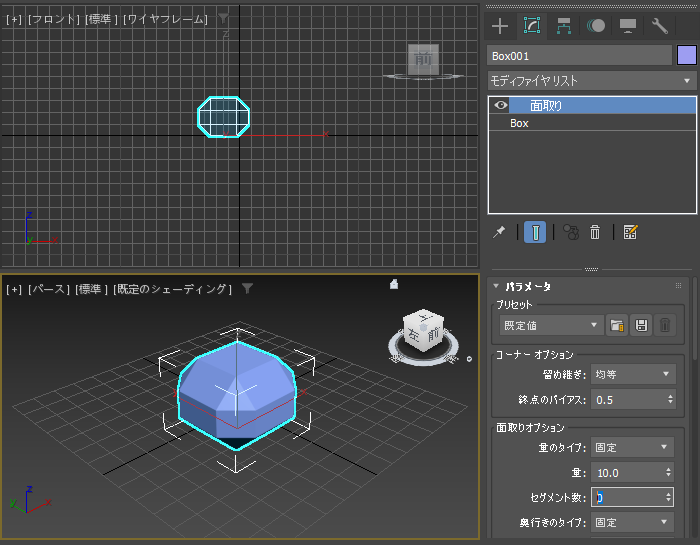Click the セグメント数 input field

coord(628,497)
